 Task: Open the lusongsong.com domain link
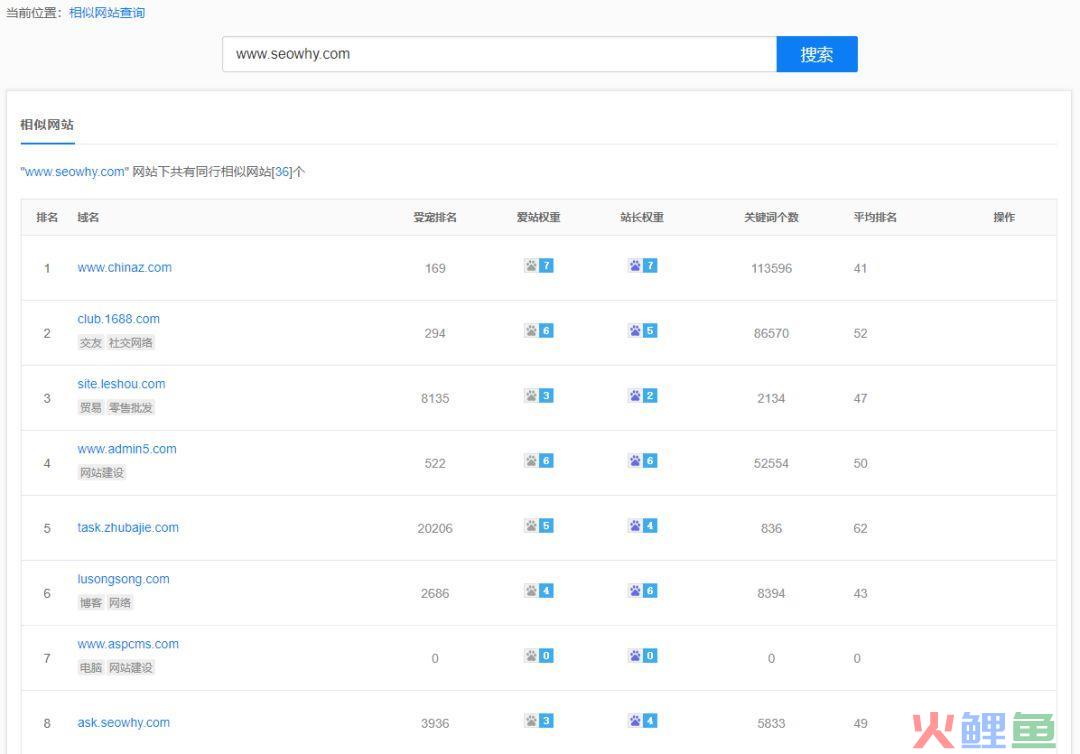[x=123, y=579]
